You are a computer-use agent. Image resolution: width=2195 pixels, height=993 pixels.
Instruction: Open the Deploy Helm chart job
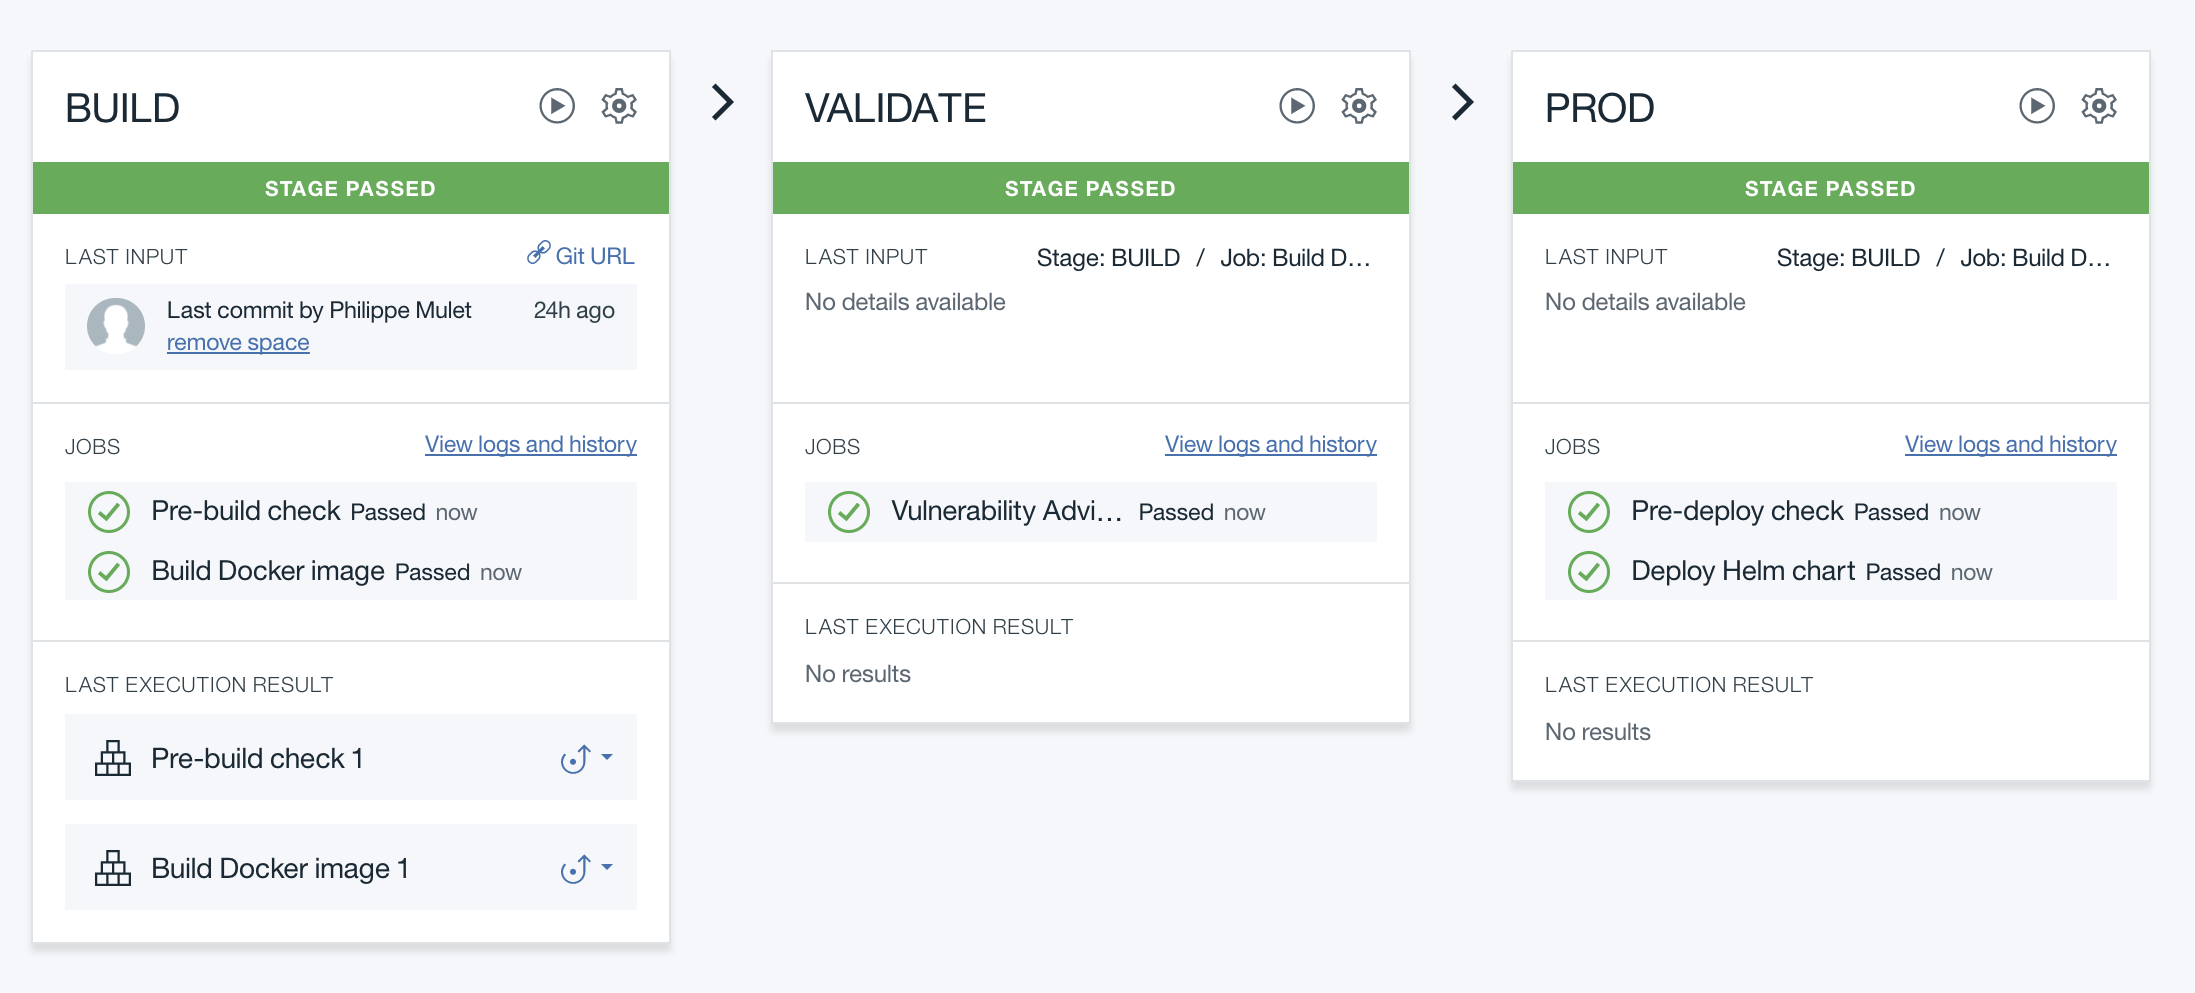1742,572
